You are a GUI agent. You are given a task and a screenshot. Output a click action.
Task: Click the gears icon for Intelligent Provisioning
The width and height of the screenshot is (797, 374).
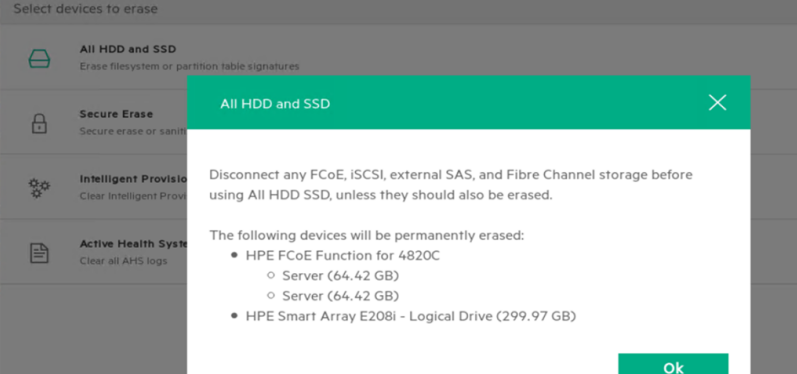tap(39, 188)
